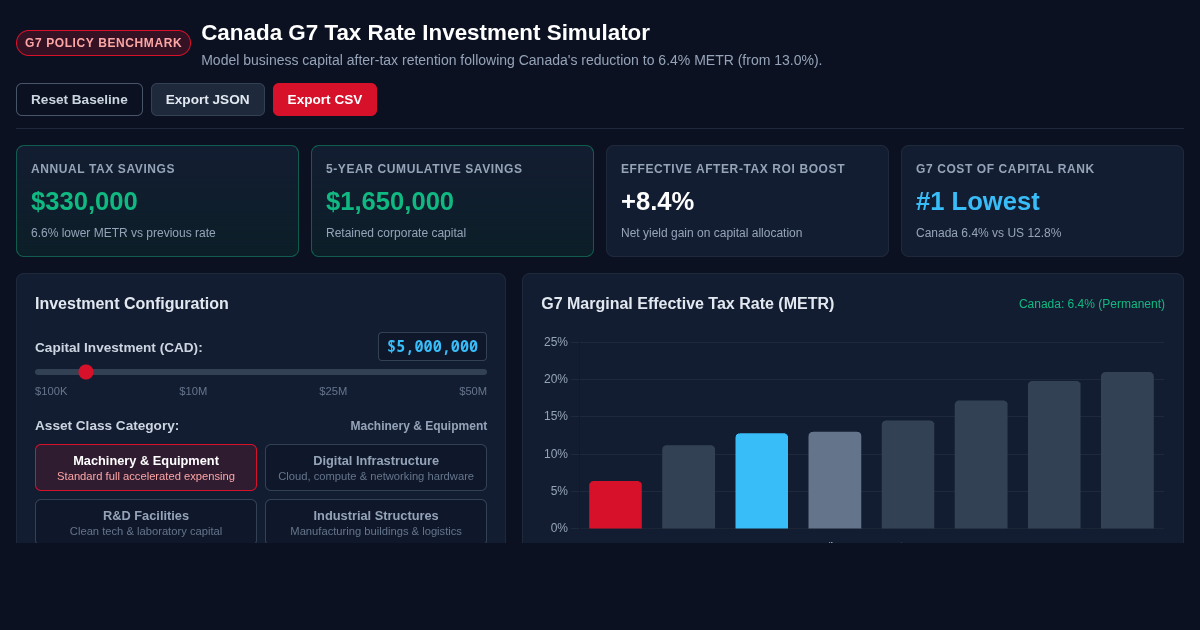The width and height of the screenshot is (1200, 630).
Task: Click the tallest rightmost chart bar
Action: point(1127,450)
